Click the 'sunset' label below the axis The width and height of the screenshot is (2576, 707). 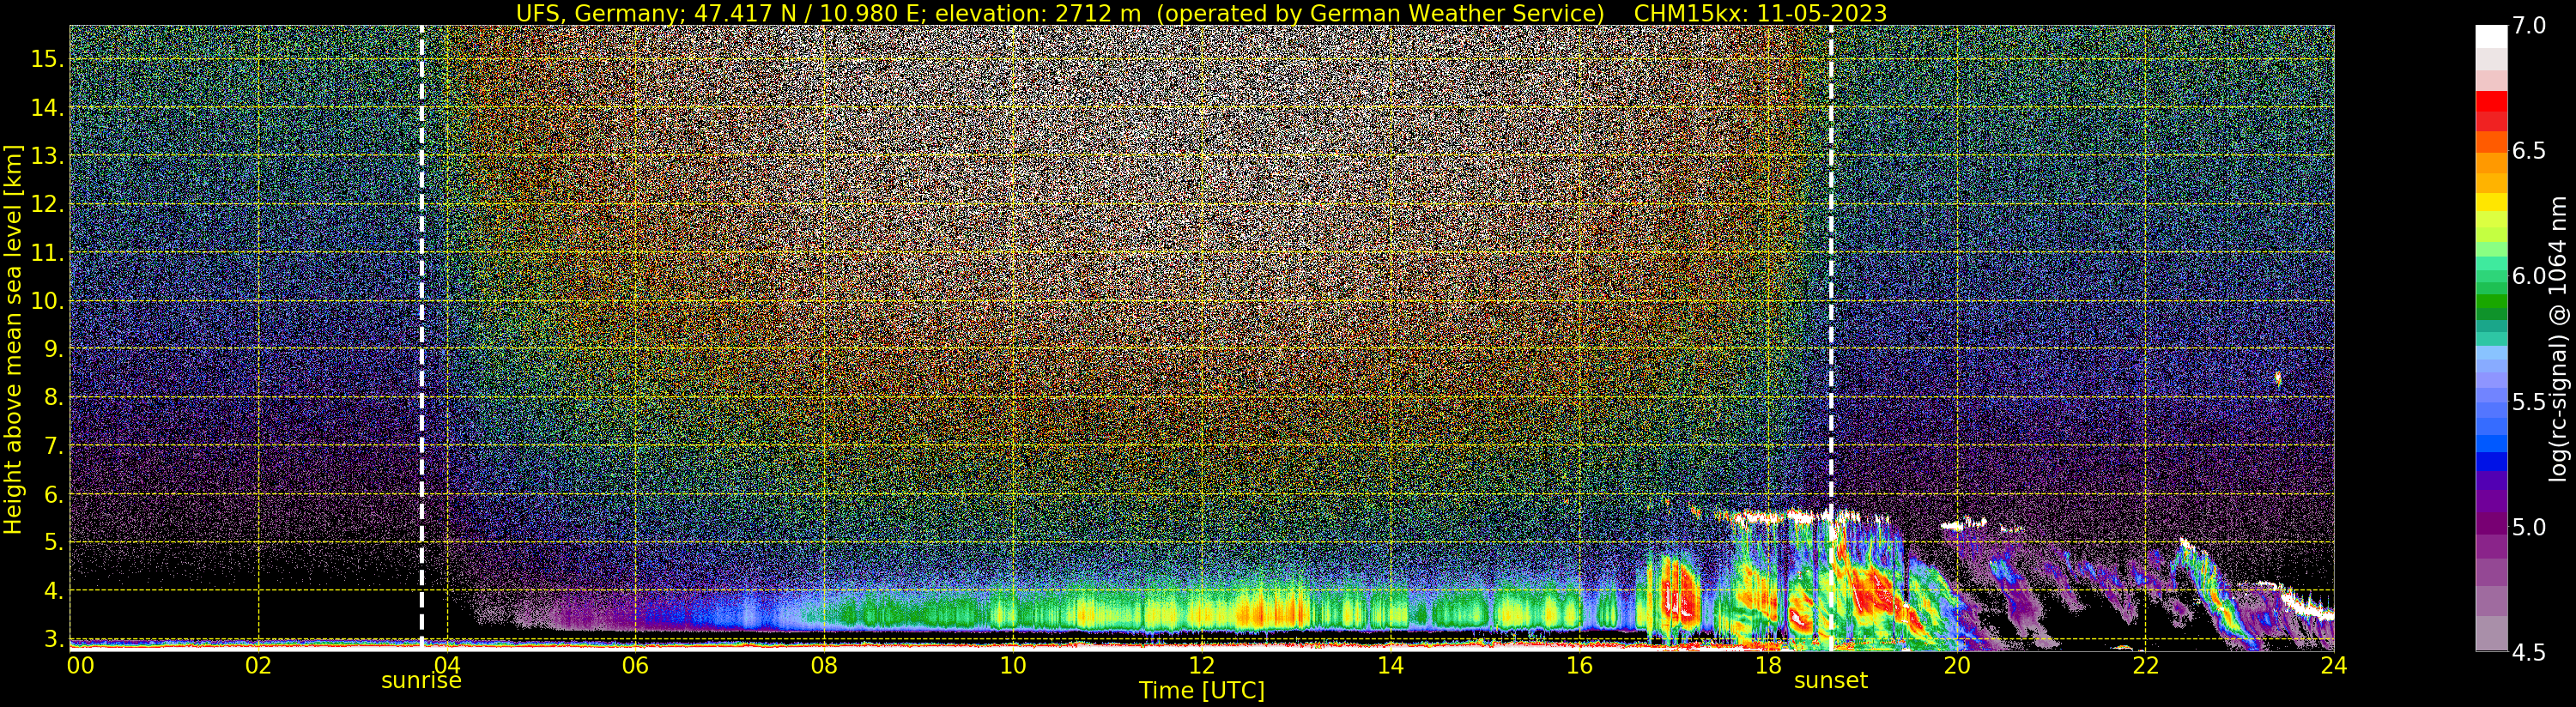[x=1831, y=681]
